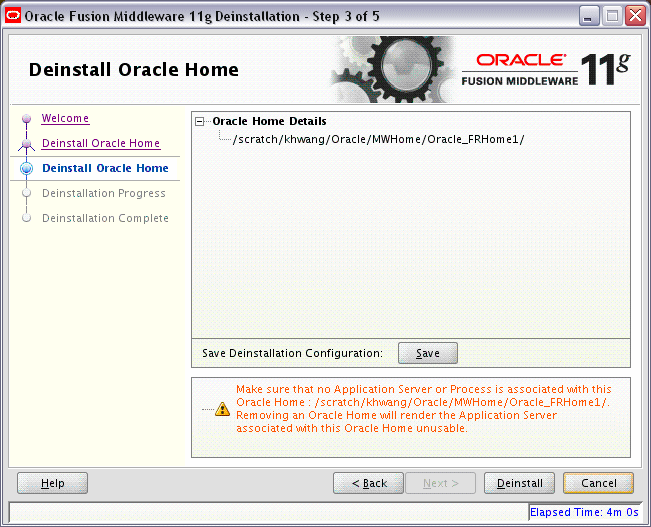Collapse the Oracle Home Details tree node
651x527 pixels.
tap(200, 121)
